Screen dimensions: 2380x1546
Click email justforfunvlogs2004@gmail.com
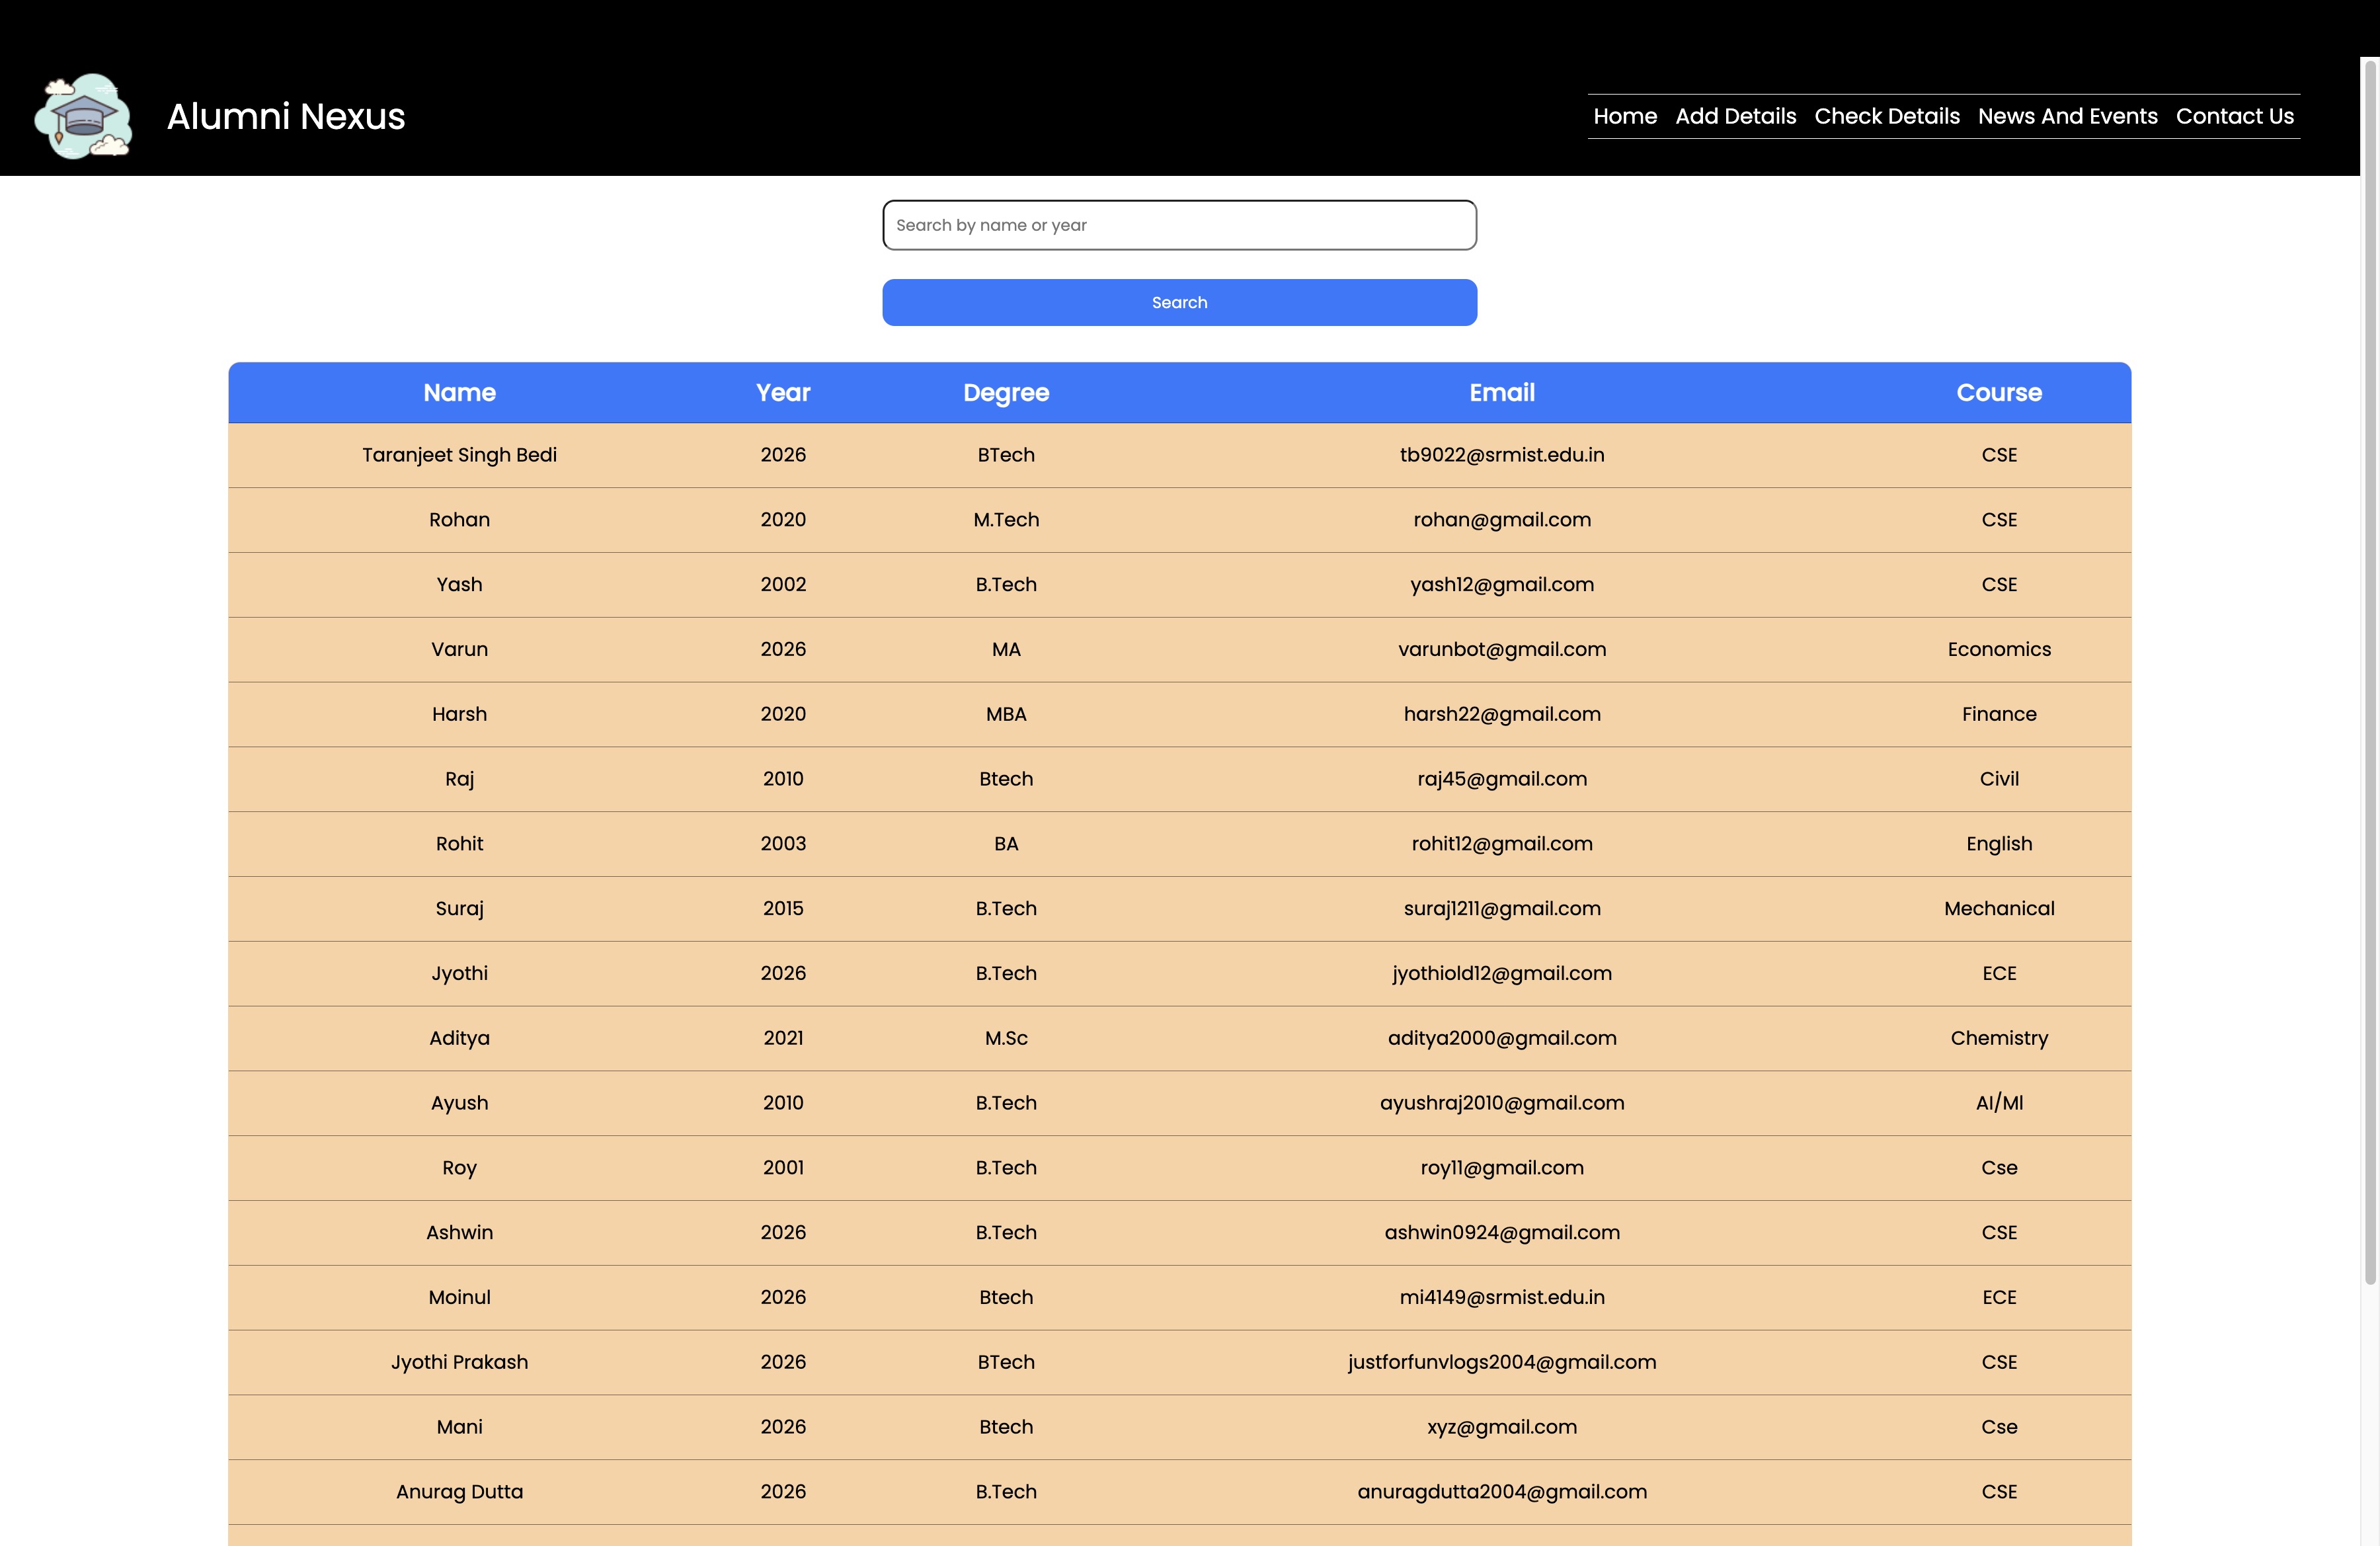[x=1501, y=1362]
